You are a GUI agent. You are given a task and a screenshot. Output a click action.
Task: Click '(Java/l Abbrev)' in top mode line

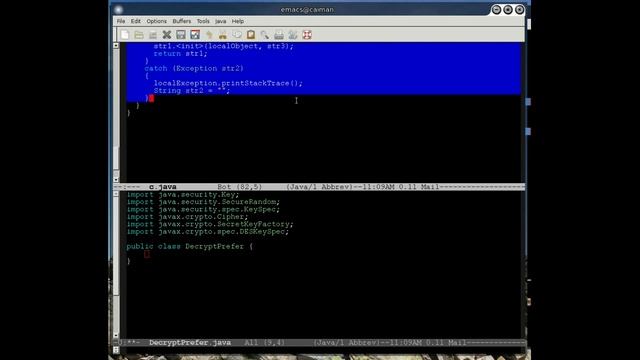point(319,187)
